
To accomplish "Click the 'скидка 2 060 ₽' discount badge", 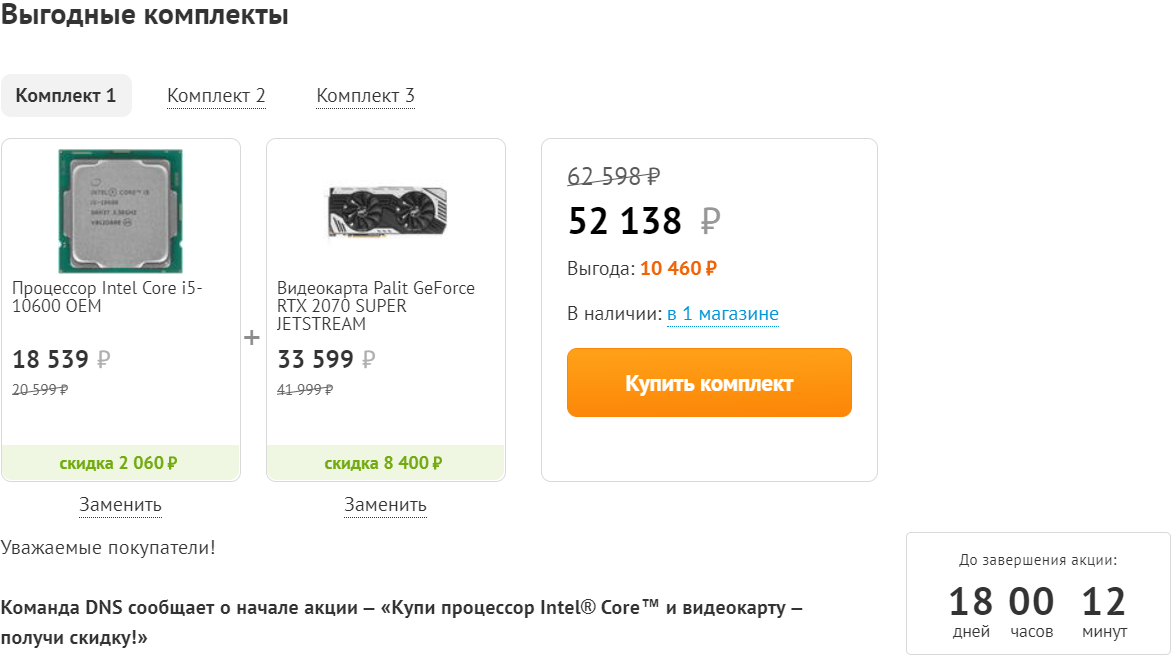I will coord(119,463).
